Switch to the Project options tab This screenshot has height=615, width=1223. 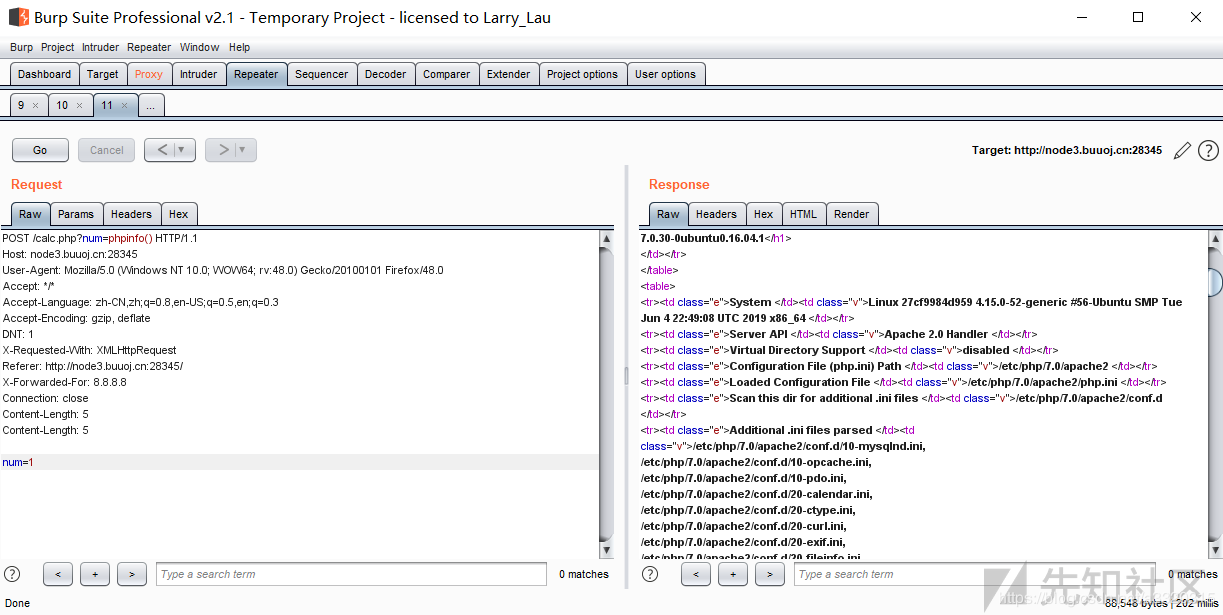coord(582,74)
